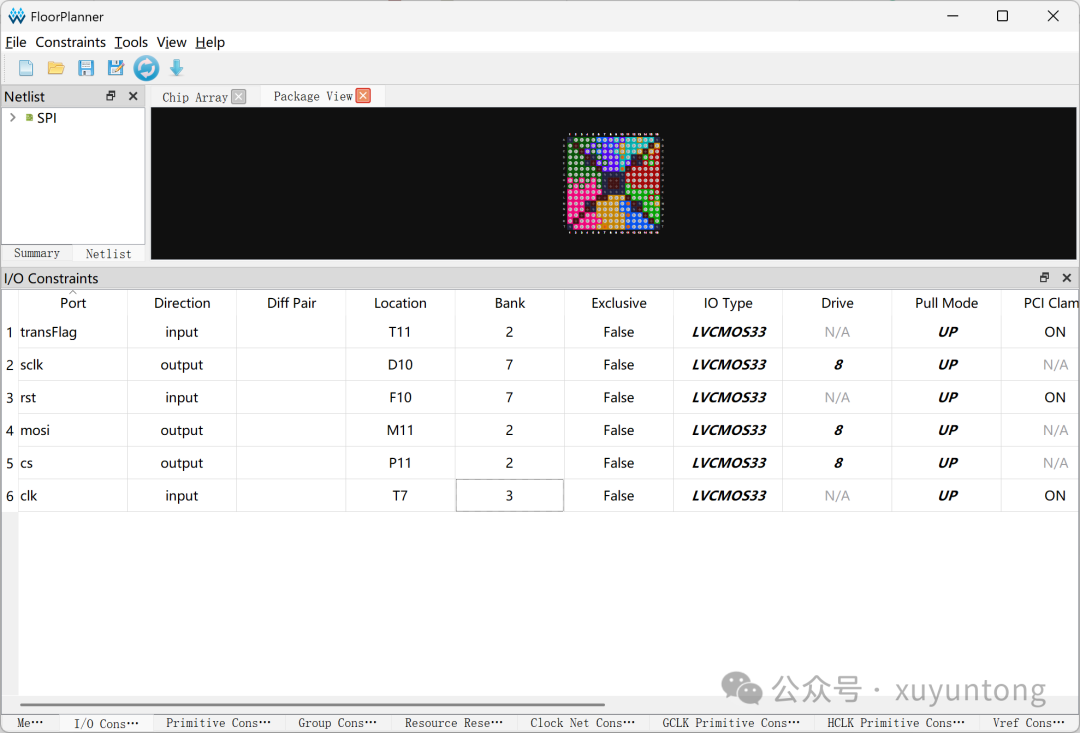Open the Message bottom tab
The image size is (1080, 733).
[30, 723]
